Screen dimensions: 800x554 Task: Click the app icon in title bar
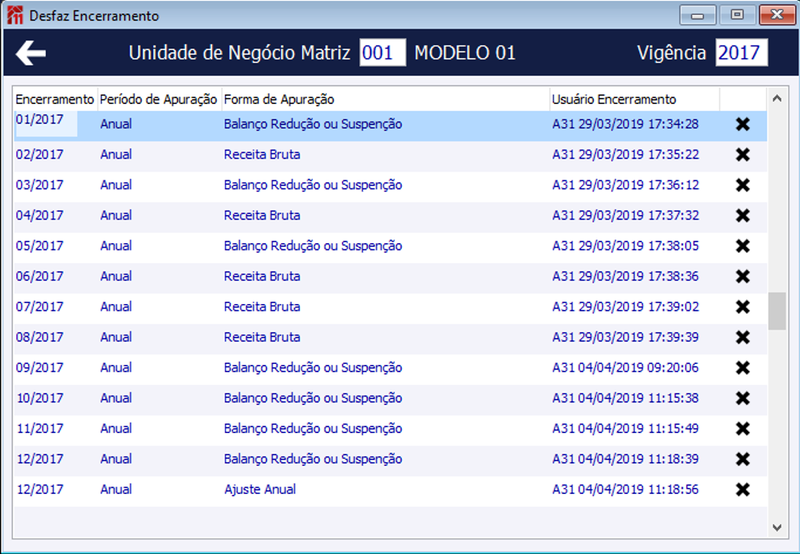(15, 15)
